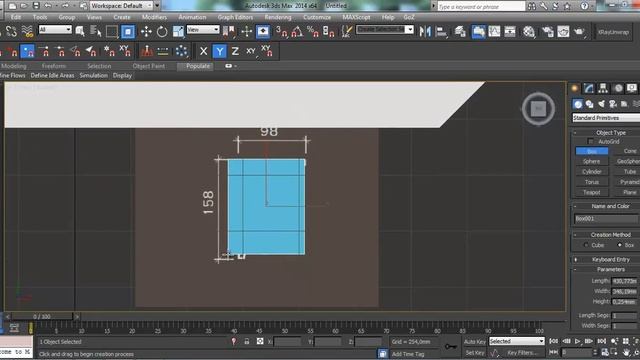This screenshot has height=360, width=640.
Task: Open the Standard Primitives dropdown
Action: 606,118
